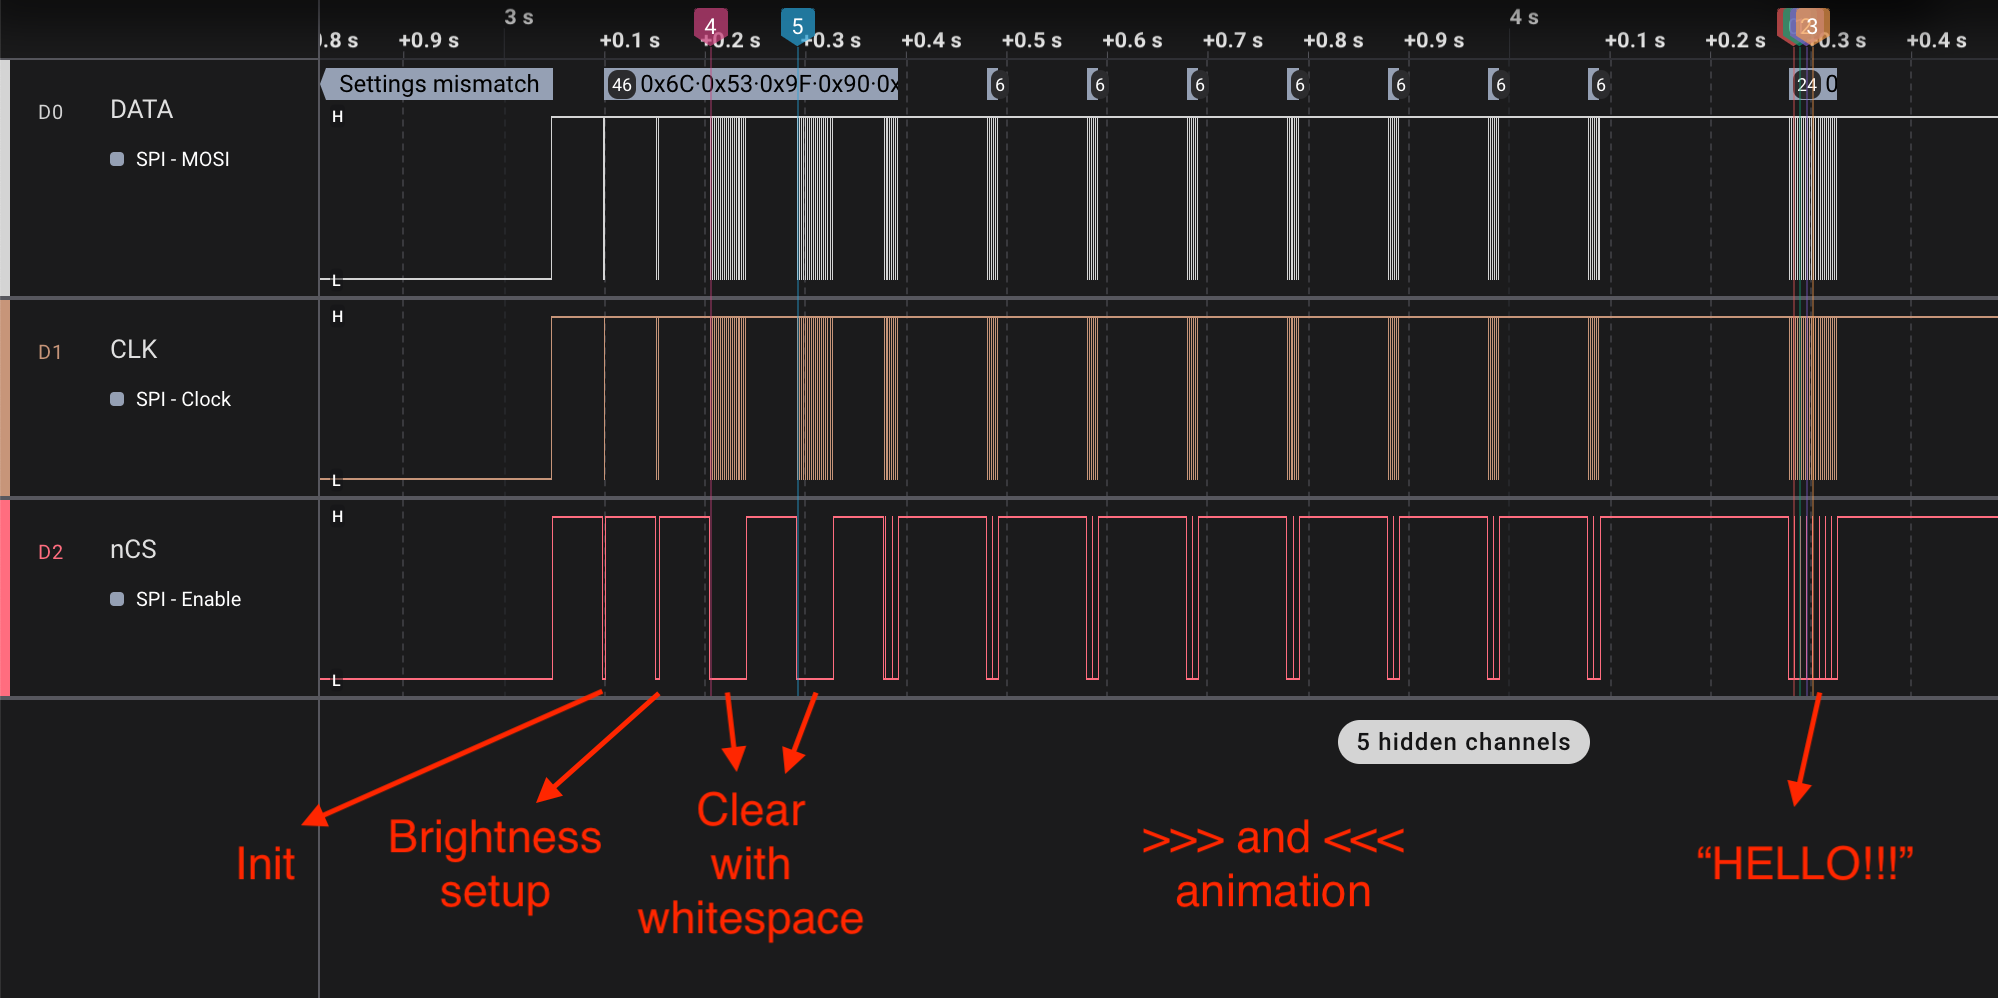Click the nCS channel name label
The width and height of the screenshot is (1998, 998).
click(x=131, y=549)
